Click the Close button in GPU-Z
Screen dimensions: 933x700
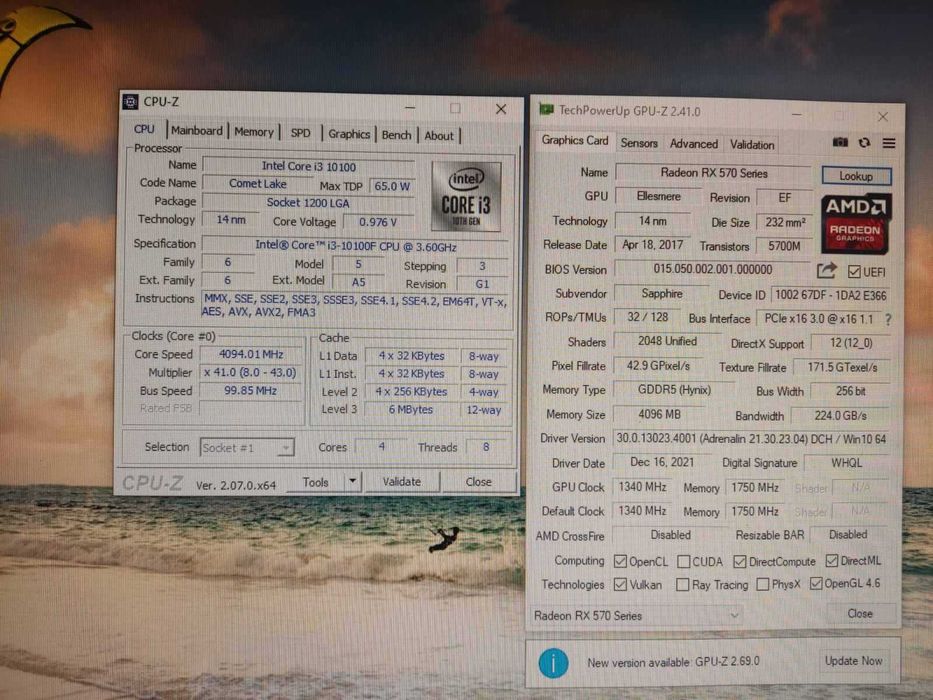pos(860,614)
